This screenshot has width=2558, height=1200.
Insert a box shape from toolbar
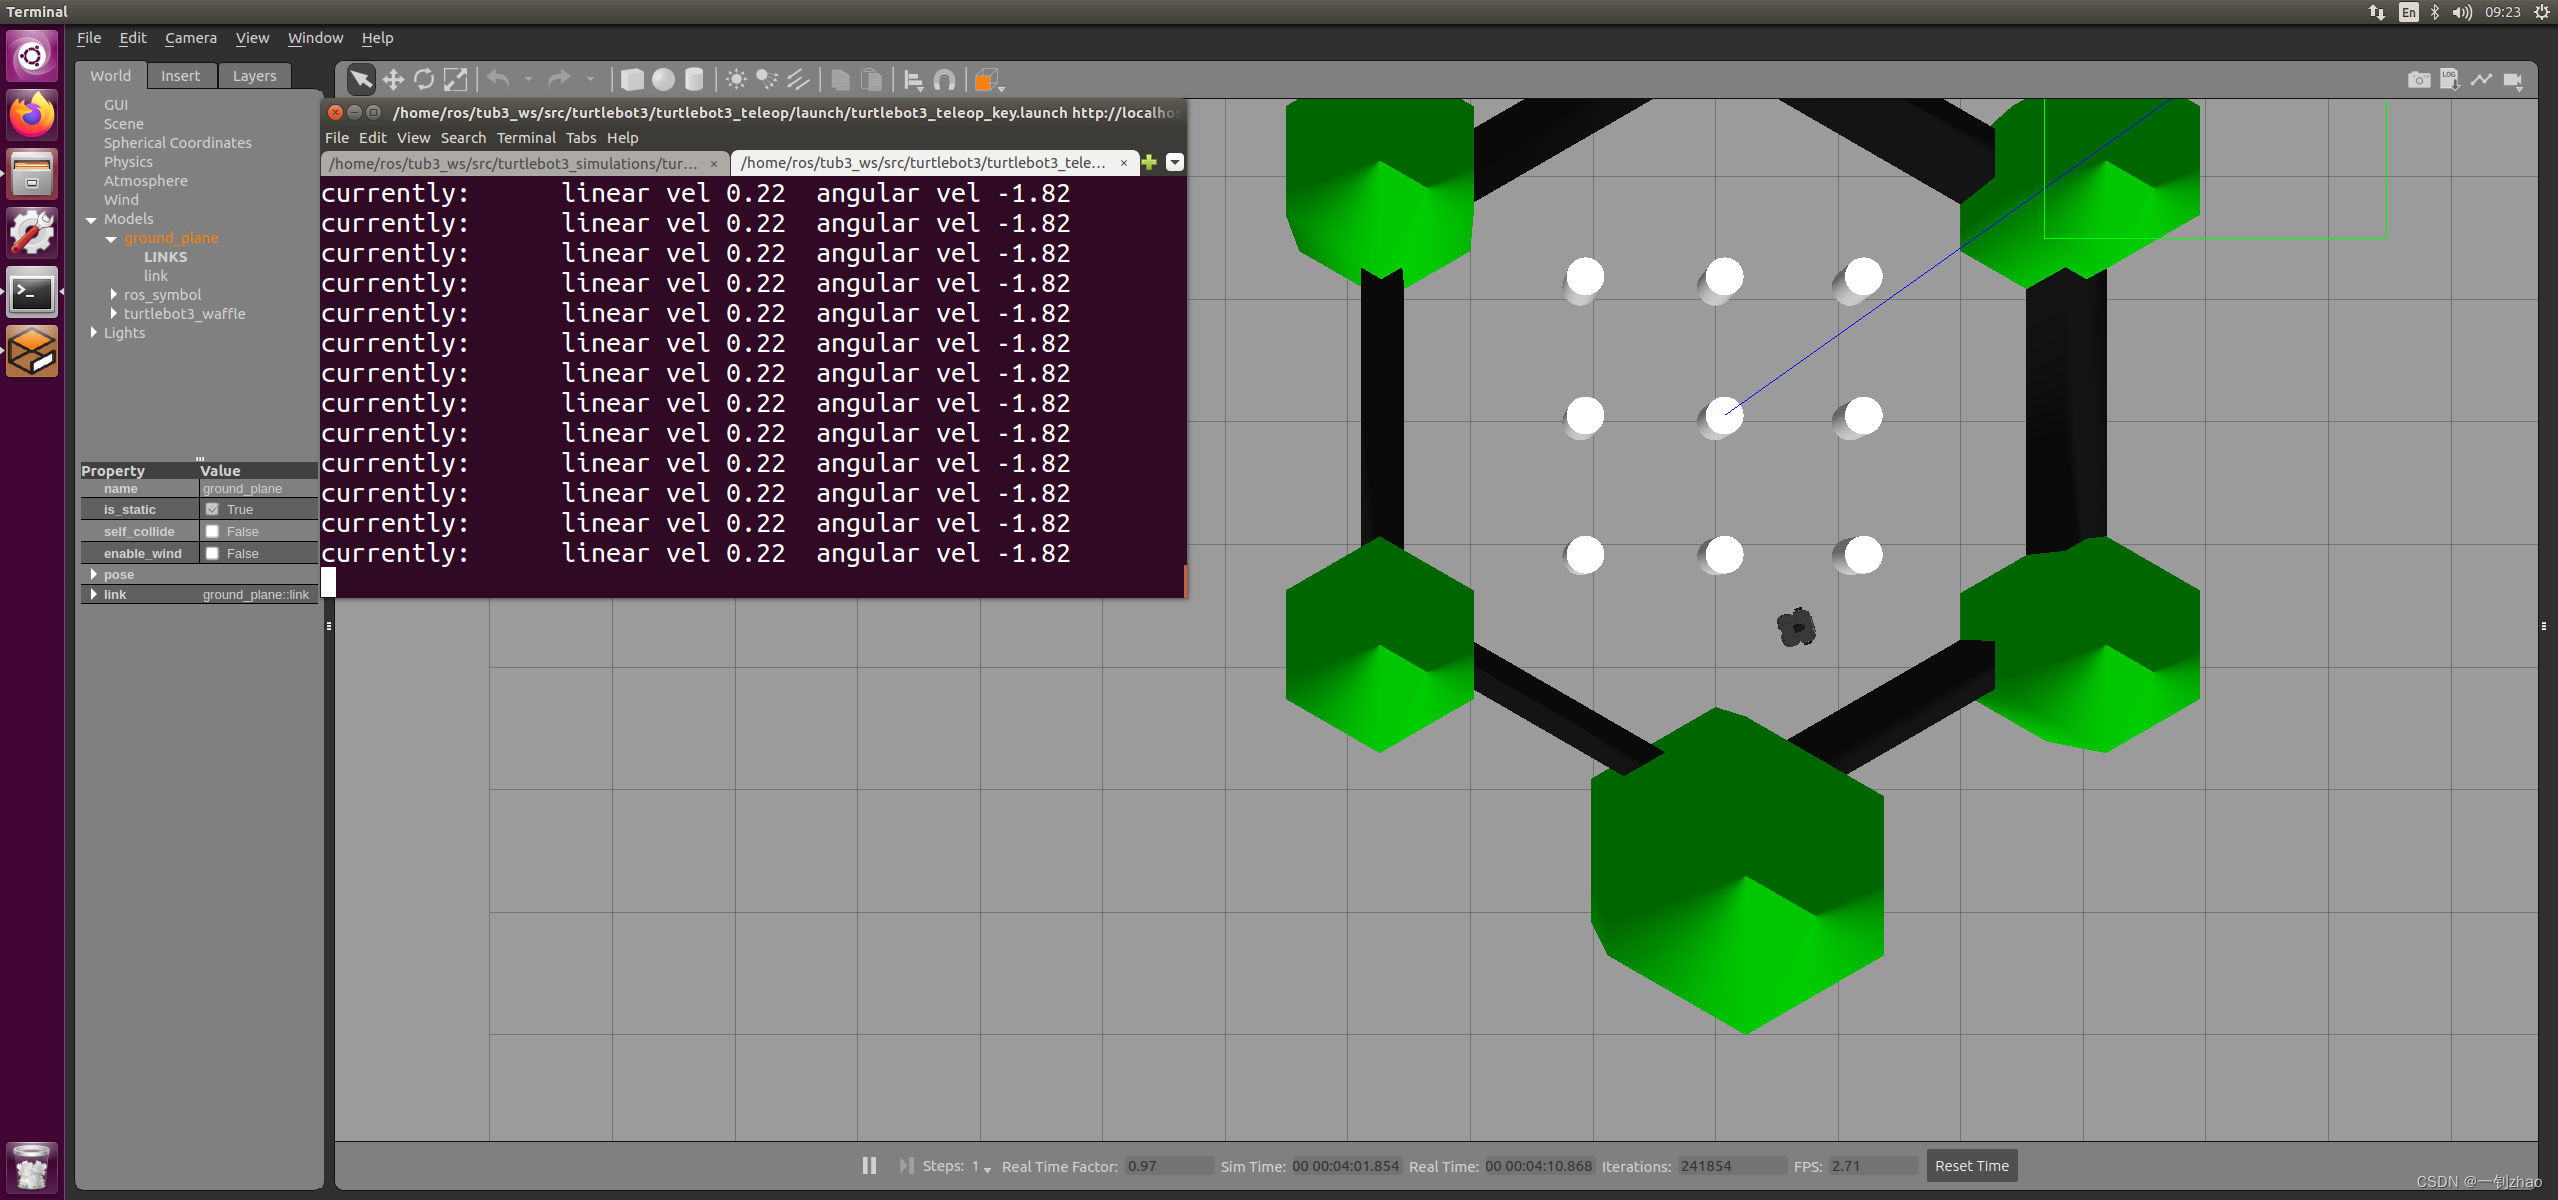[x=632, y=80]
